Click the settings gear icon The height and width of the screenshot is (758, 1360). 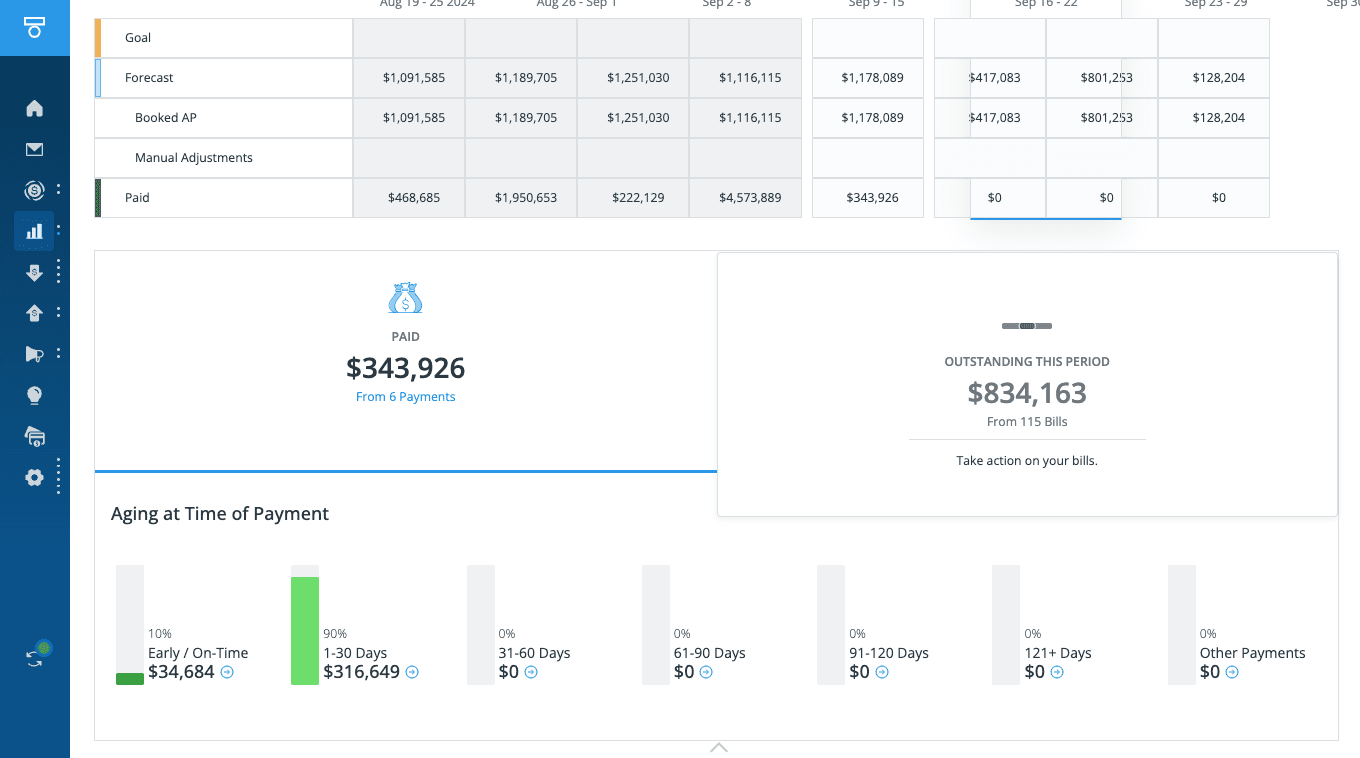click(x=34, y=477)
